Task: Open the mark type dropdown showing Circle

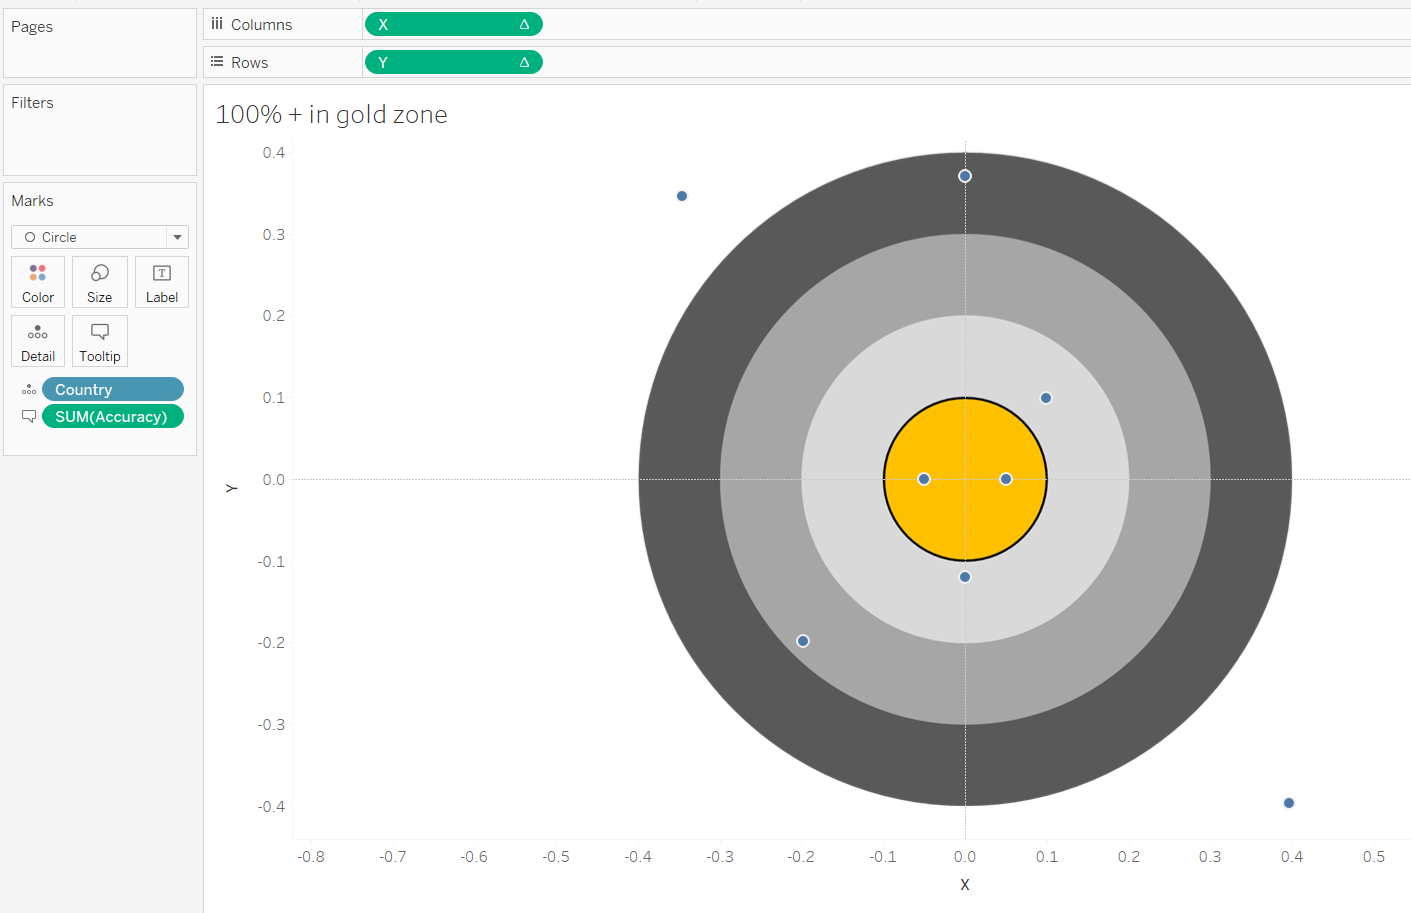Action: [176, 237]
